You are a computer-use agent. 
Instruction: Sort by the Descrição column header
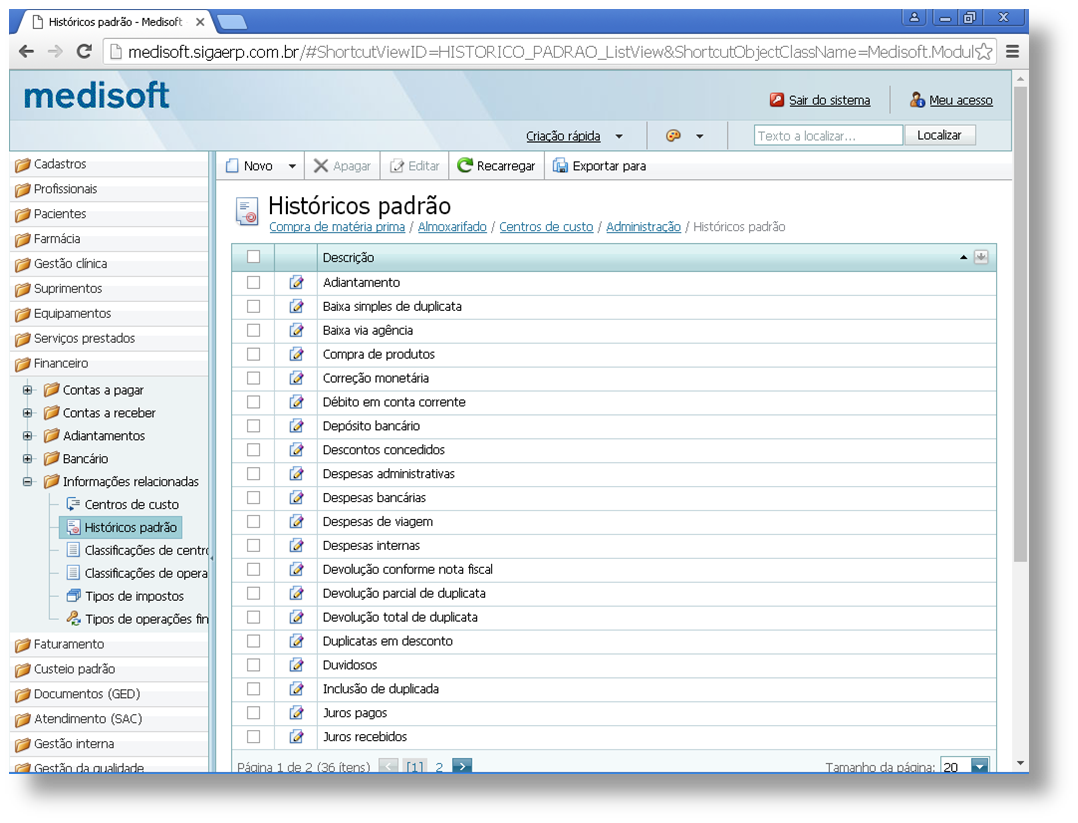(349, 258)
